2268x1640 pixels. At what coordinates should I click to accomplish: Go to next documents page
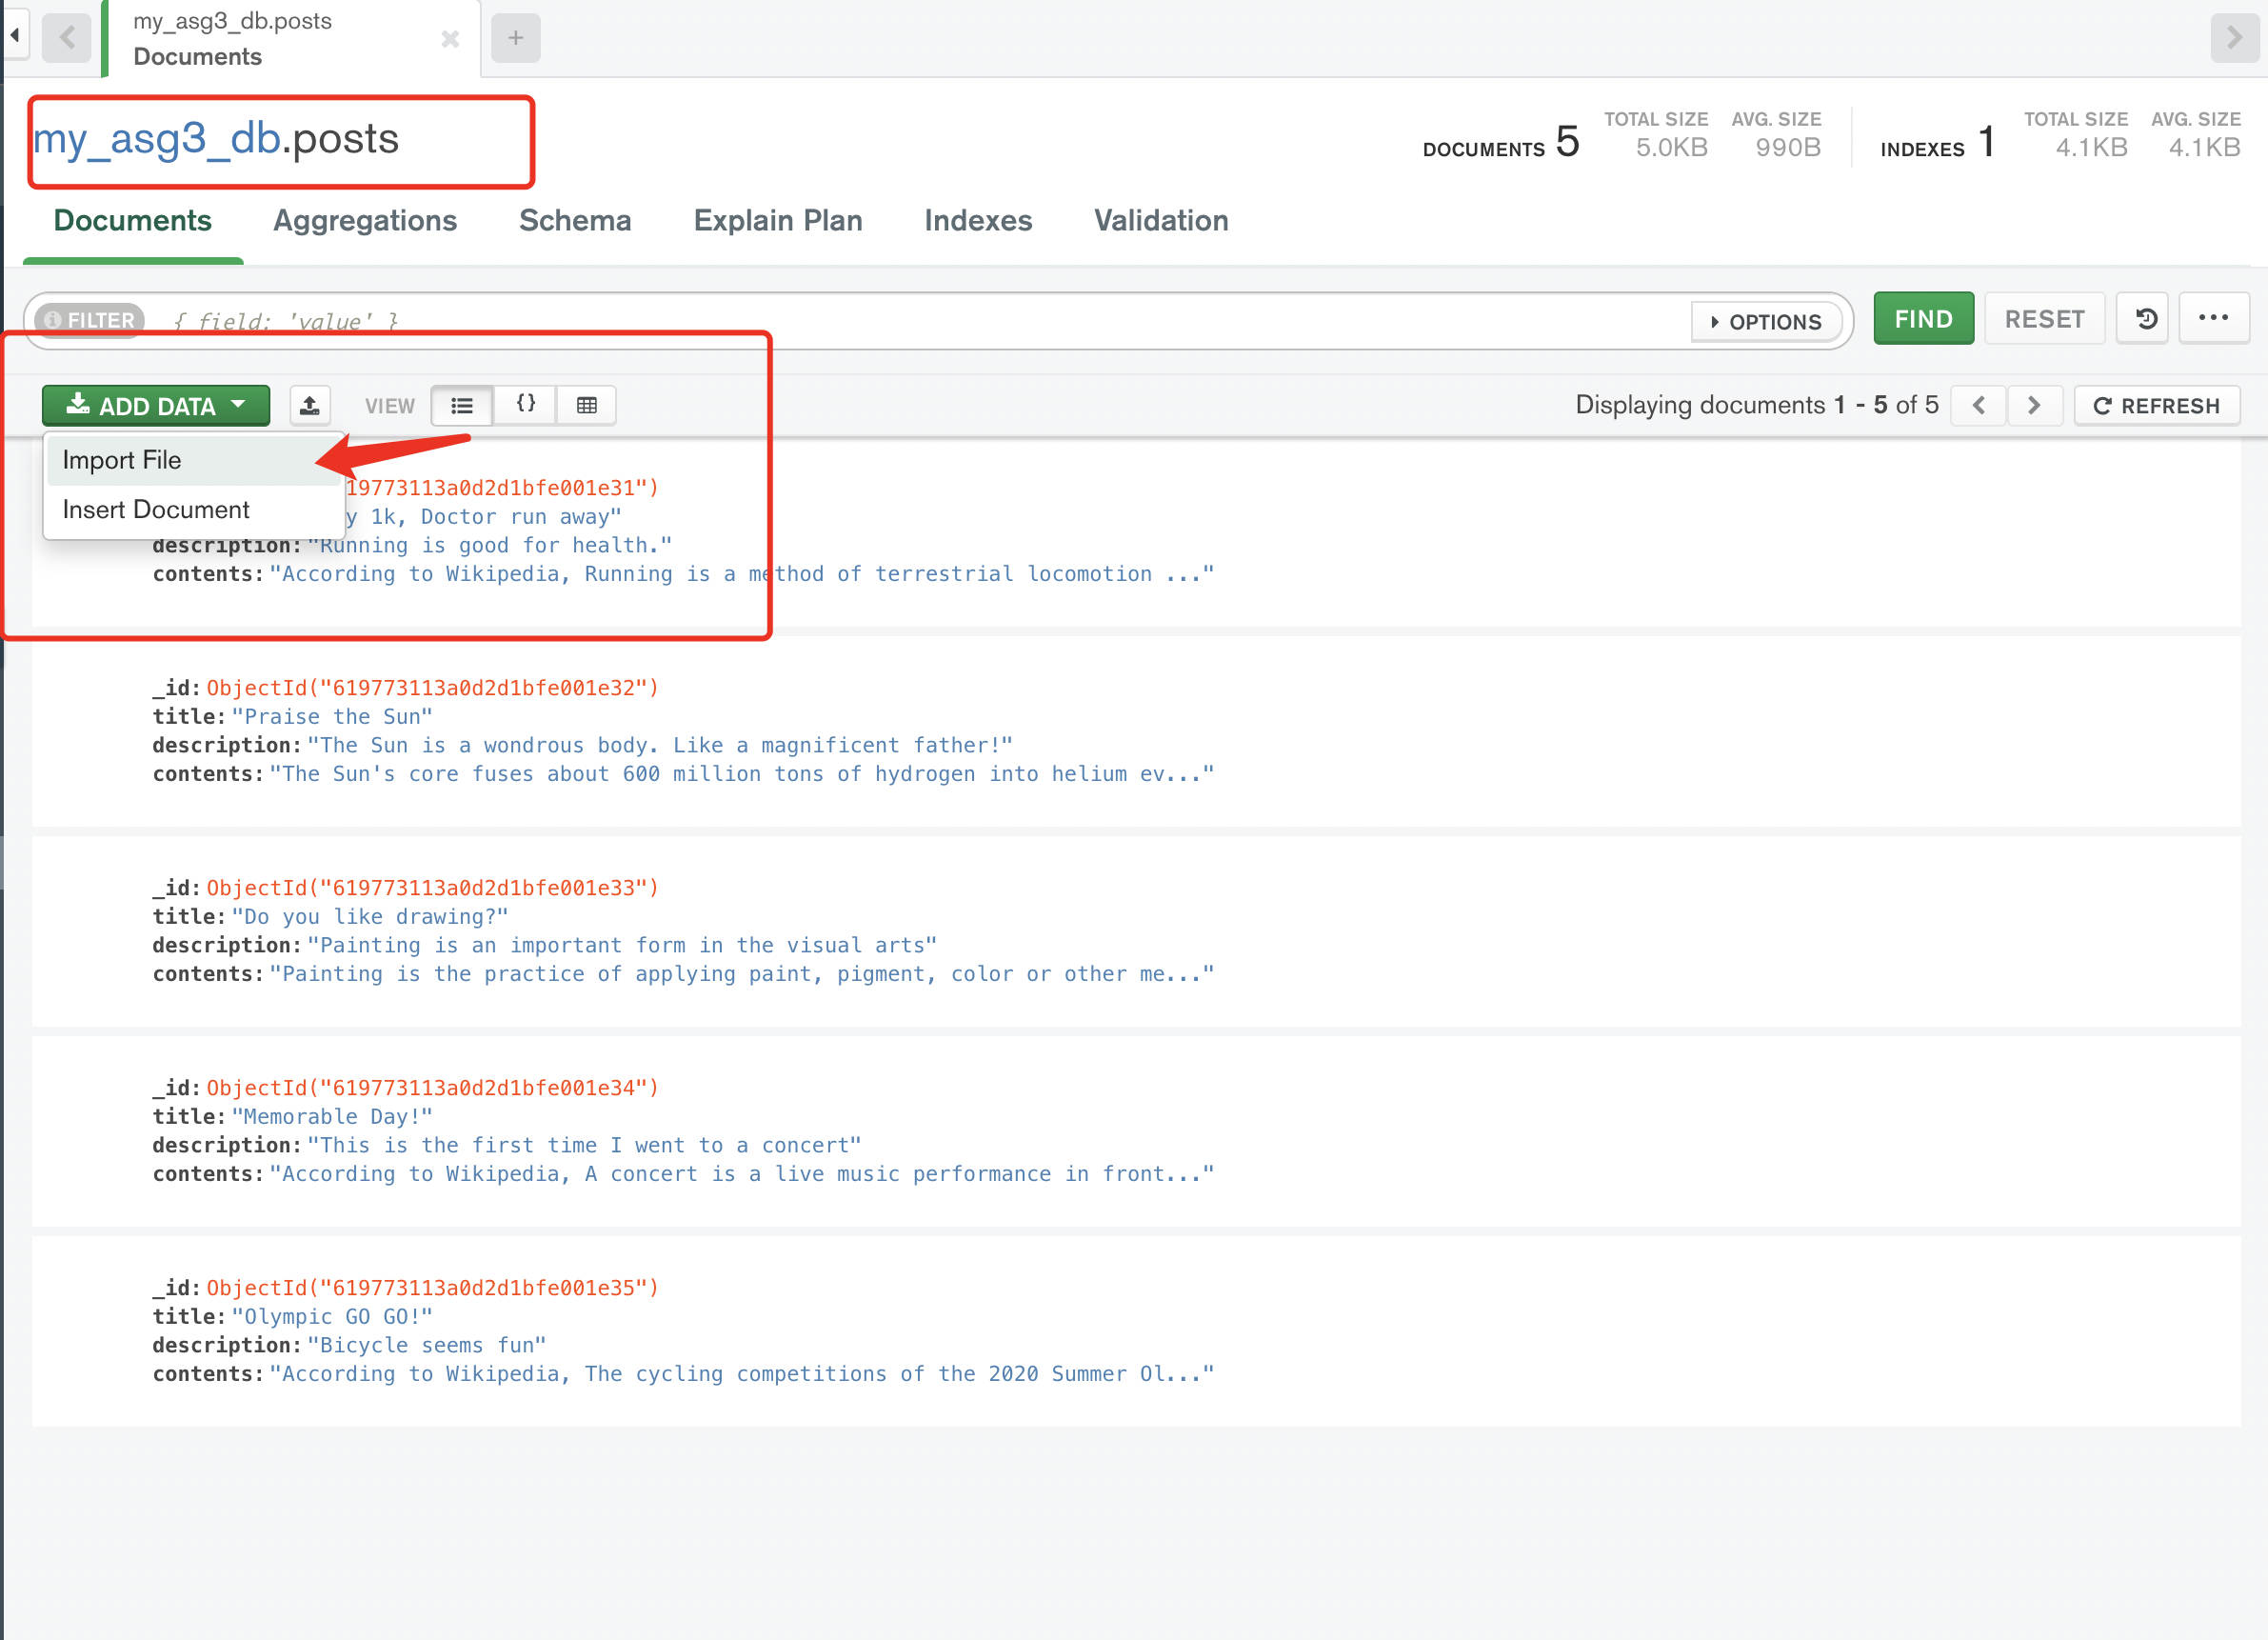point(2035,406)
